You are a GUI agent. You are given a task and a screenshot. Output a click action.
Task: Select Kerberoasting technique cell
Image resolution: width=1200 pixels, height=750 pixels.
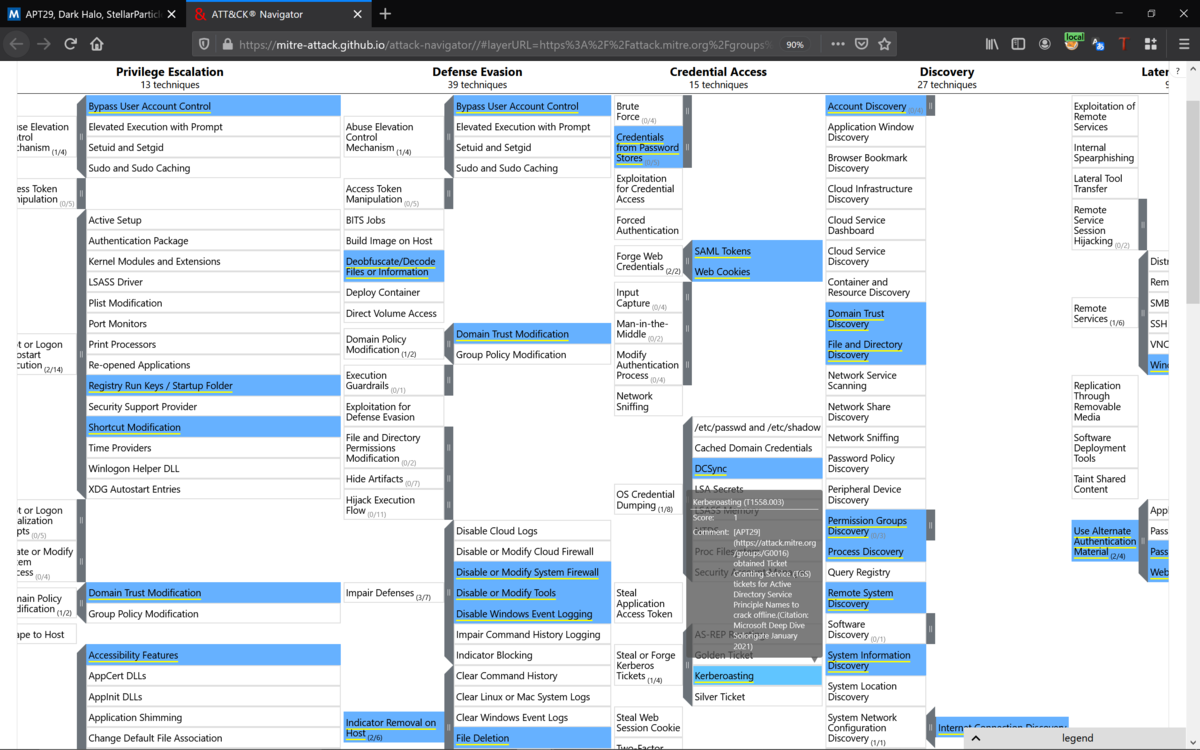tap(757, 676)
